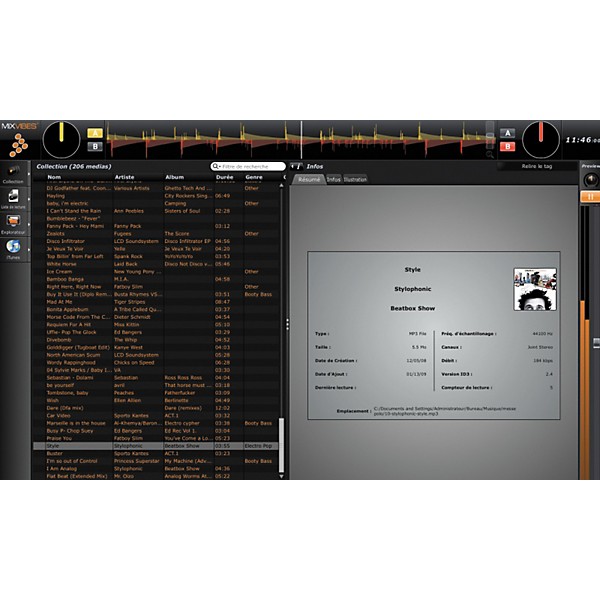Image resolution: width=600 pixels, height=600 pixels.
Task: Open the Collection sidebar icon
Action: point(14,170)
